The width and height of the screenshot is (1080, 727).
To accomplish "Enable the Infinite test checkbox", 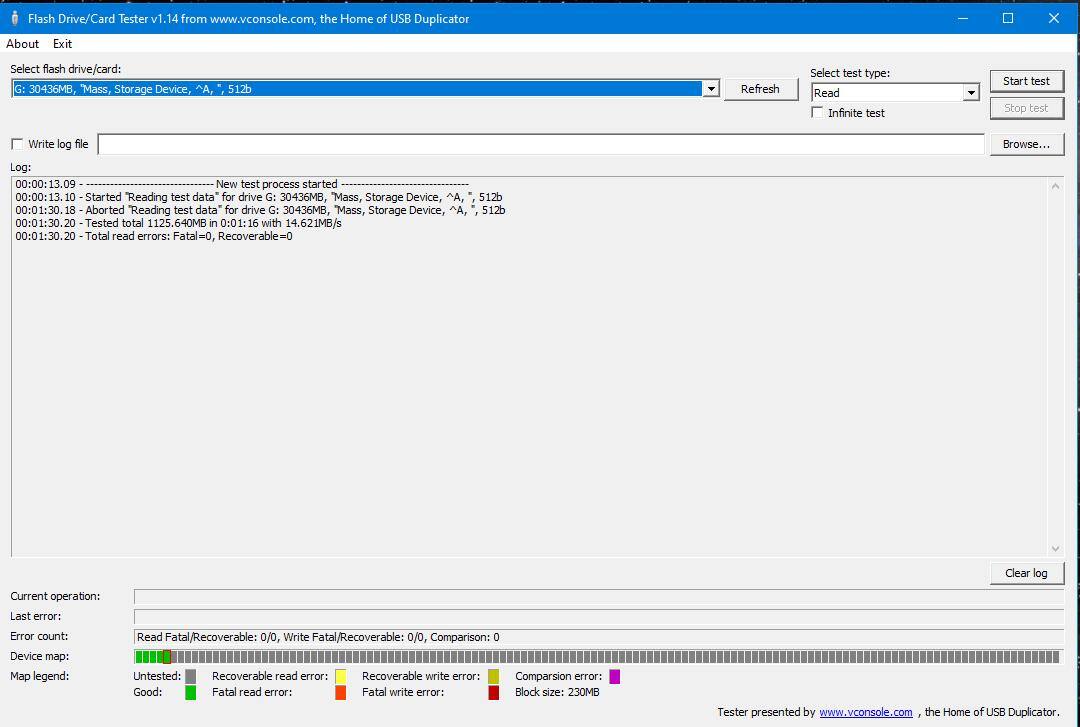I will tap(818, 113).
